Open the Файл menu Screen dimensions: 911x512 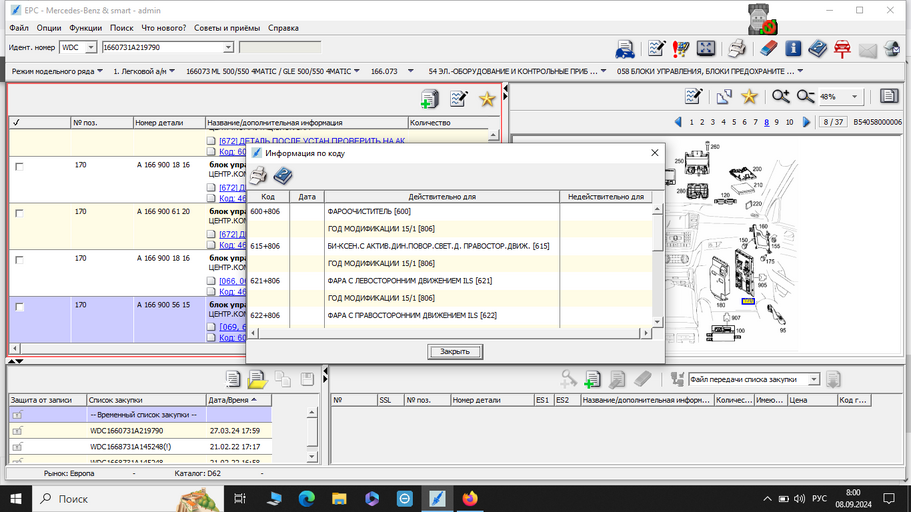[19, 28]
